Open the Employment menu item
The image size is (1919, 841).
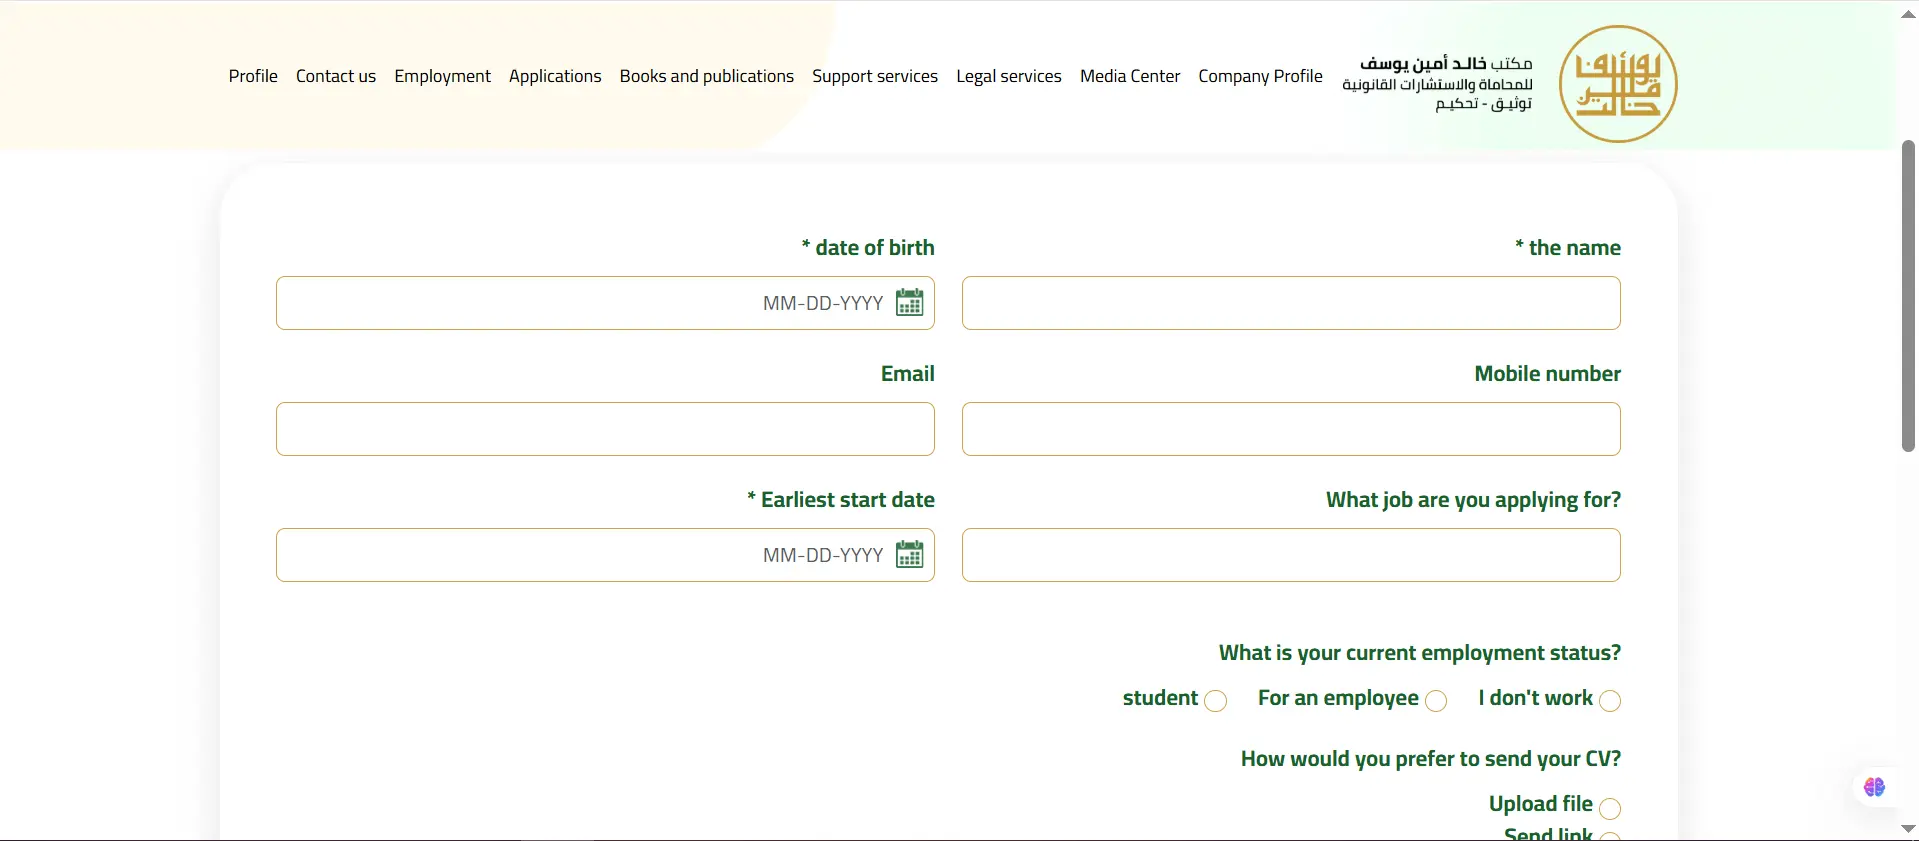tap(442, 76)
